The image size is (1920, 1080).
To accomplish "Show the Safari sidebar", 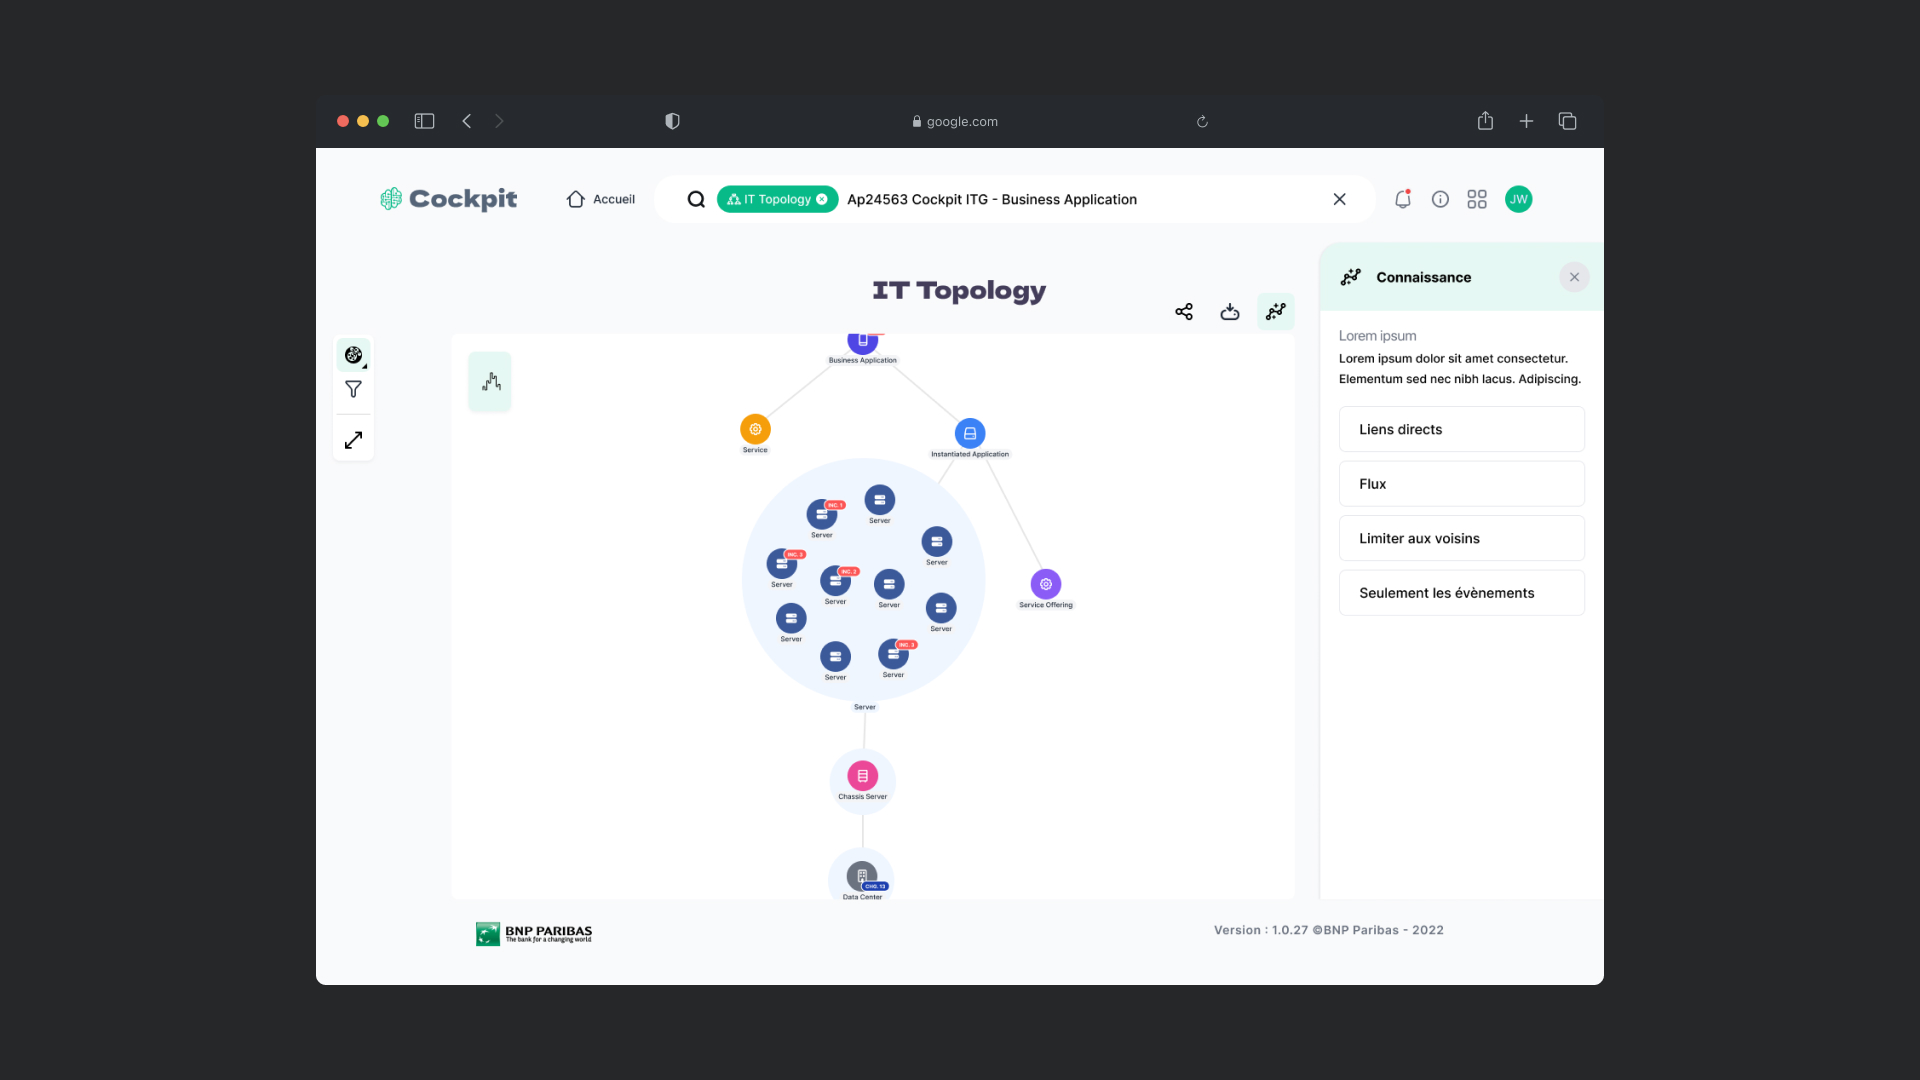I will [x=424, y=121].
